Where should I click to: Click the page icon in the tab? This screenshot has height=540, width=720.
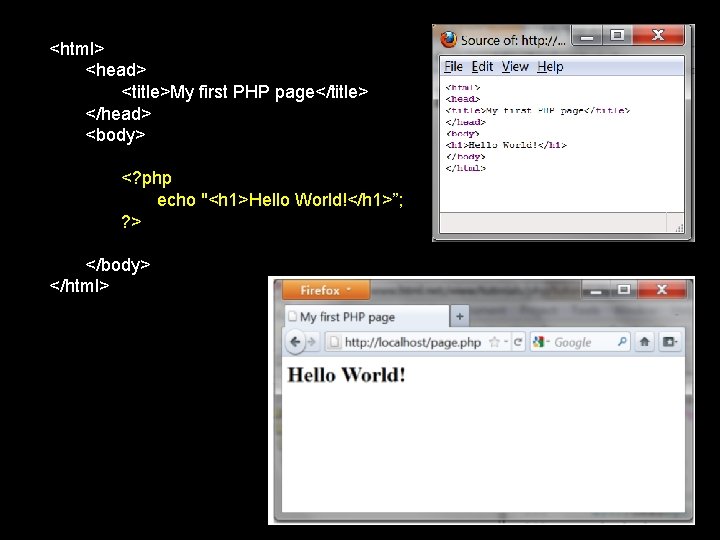point(292,317)
